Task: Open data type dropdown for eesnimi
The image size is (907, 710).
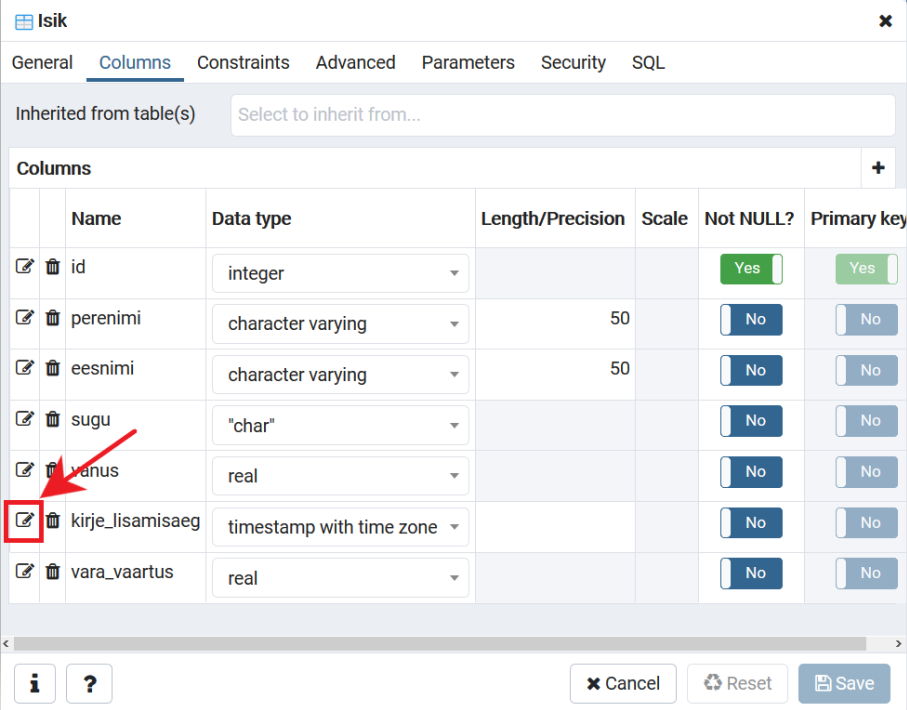Action: [340, 374]
